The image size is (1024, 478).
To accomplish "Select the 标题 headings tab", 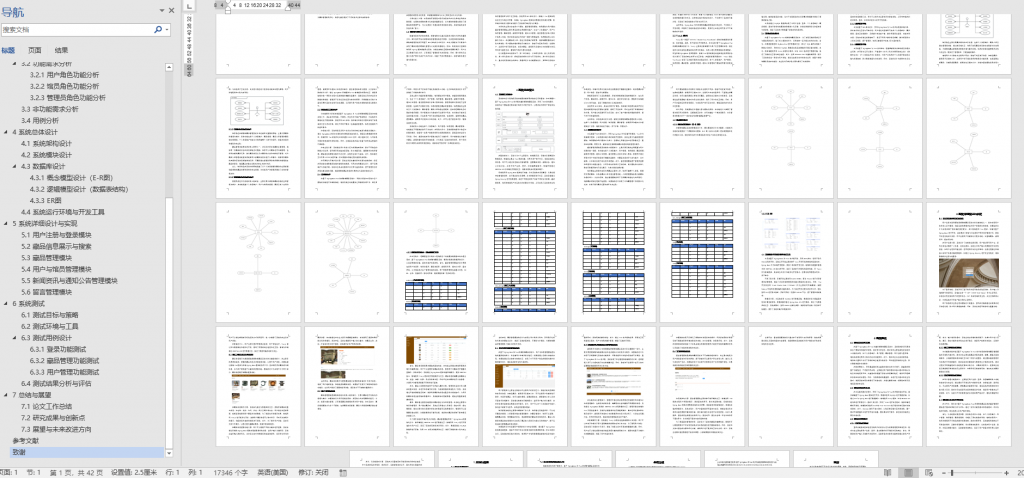I will coord(8,50).
